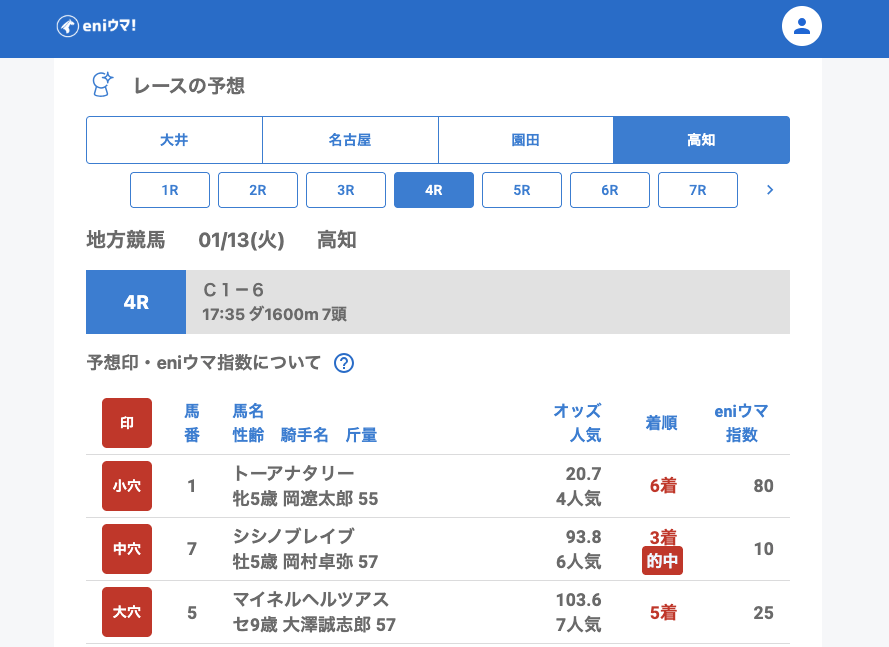Click the 的中 hit badge
889x647 pixels.
pos(662,561)
